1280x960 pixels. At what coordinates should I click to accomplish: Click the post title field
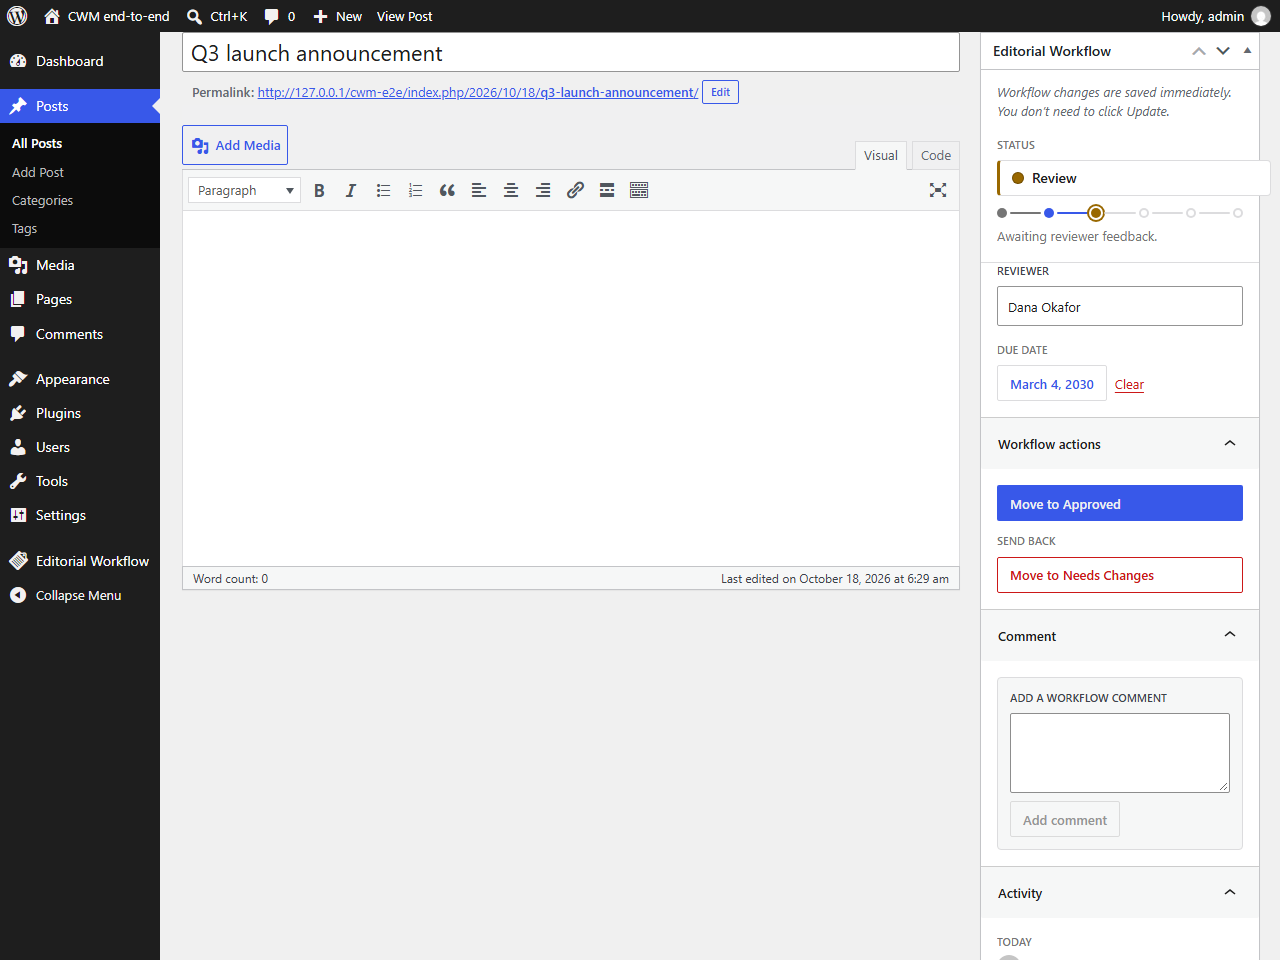tap(571, 53)
